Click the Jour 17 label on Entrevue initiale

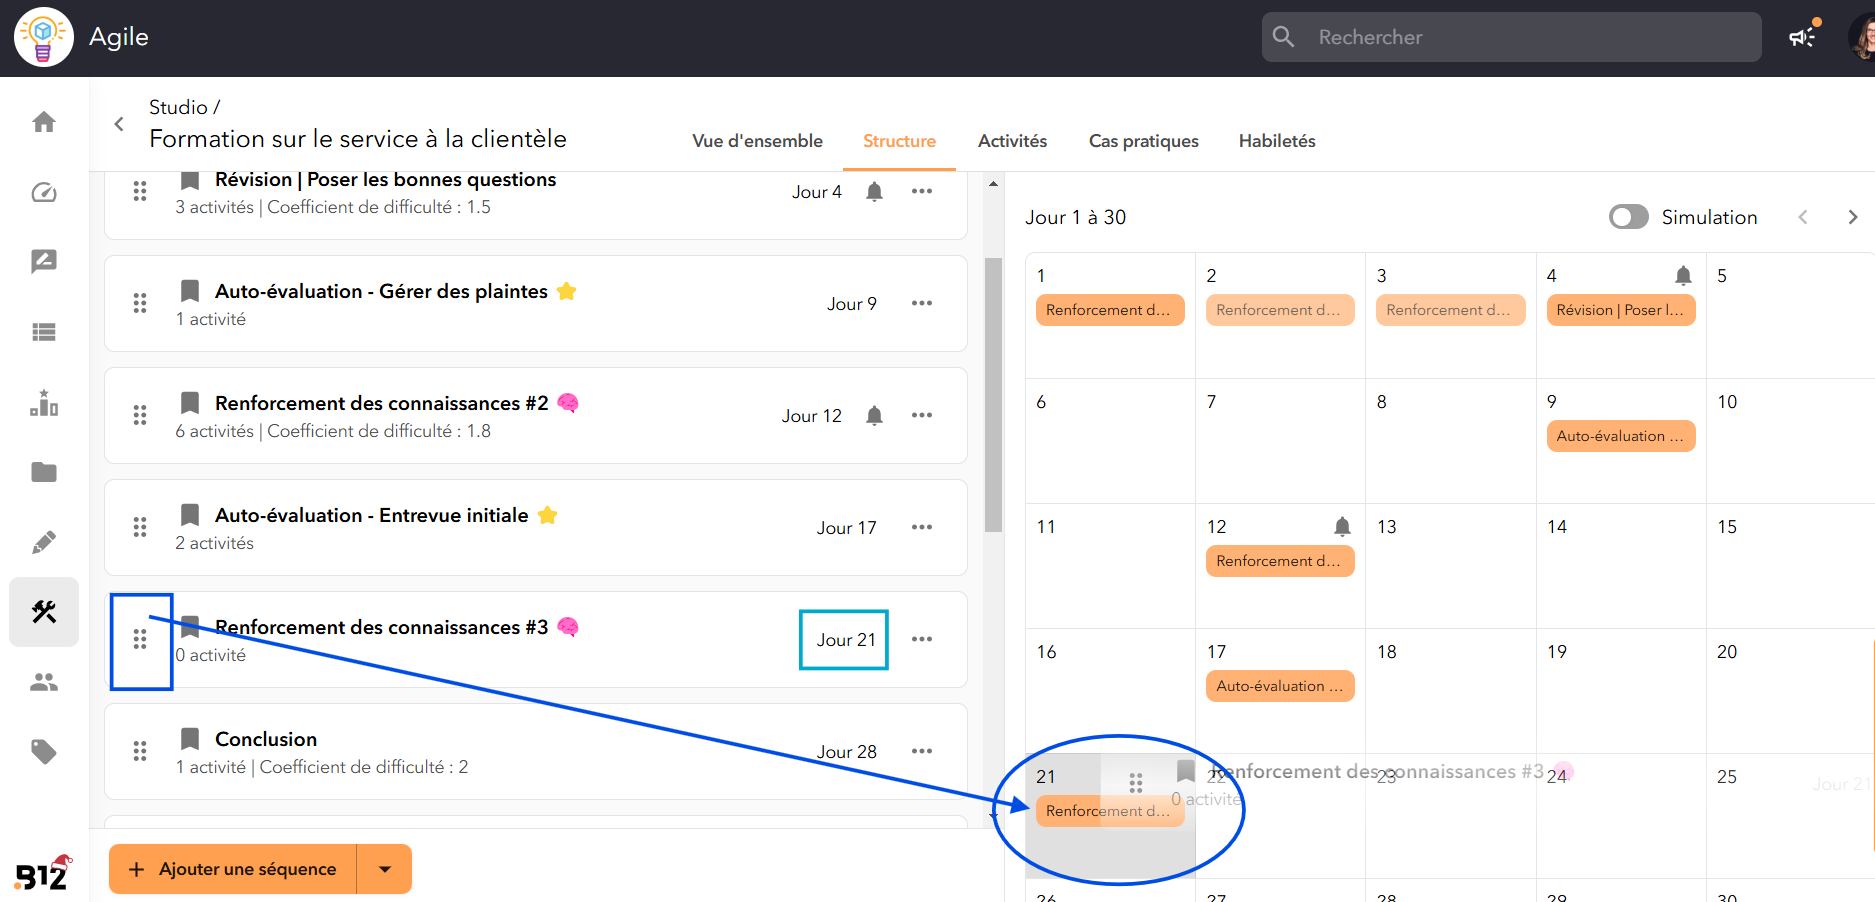(847, 528)
